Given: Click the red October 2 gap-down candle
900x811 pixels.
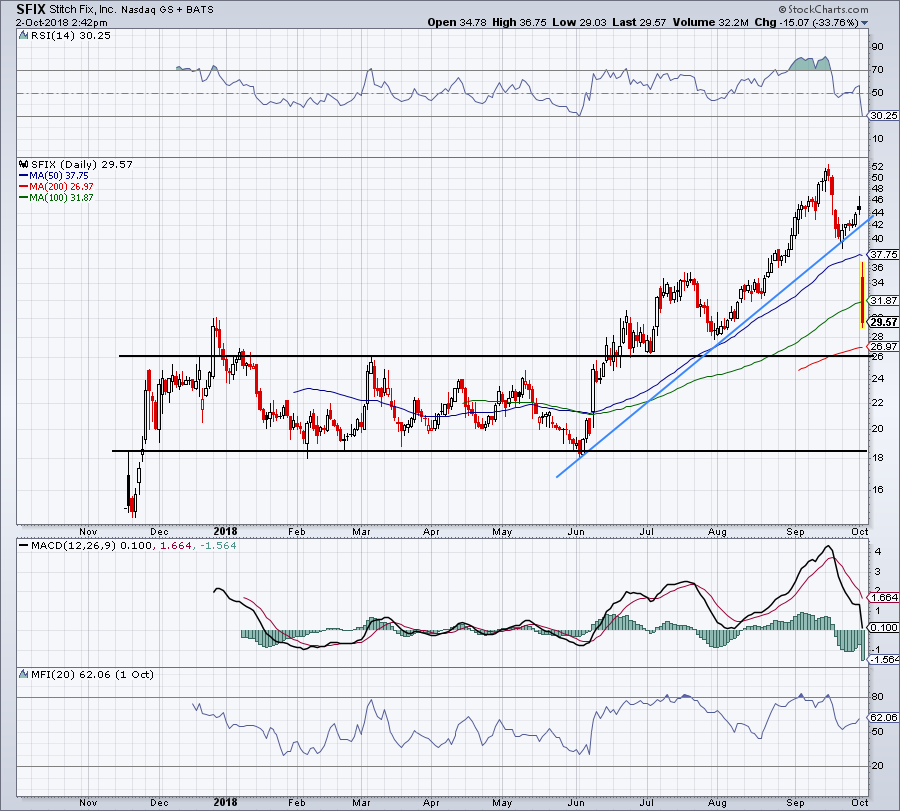Looking at the screenshot, I should coord(862,294).
